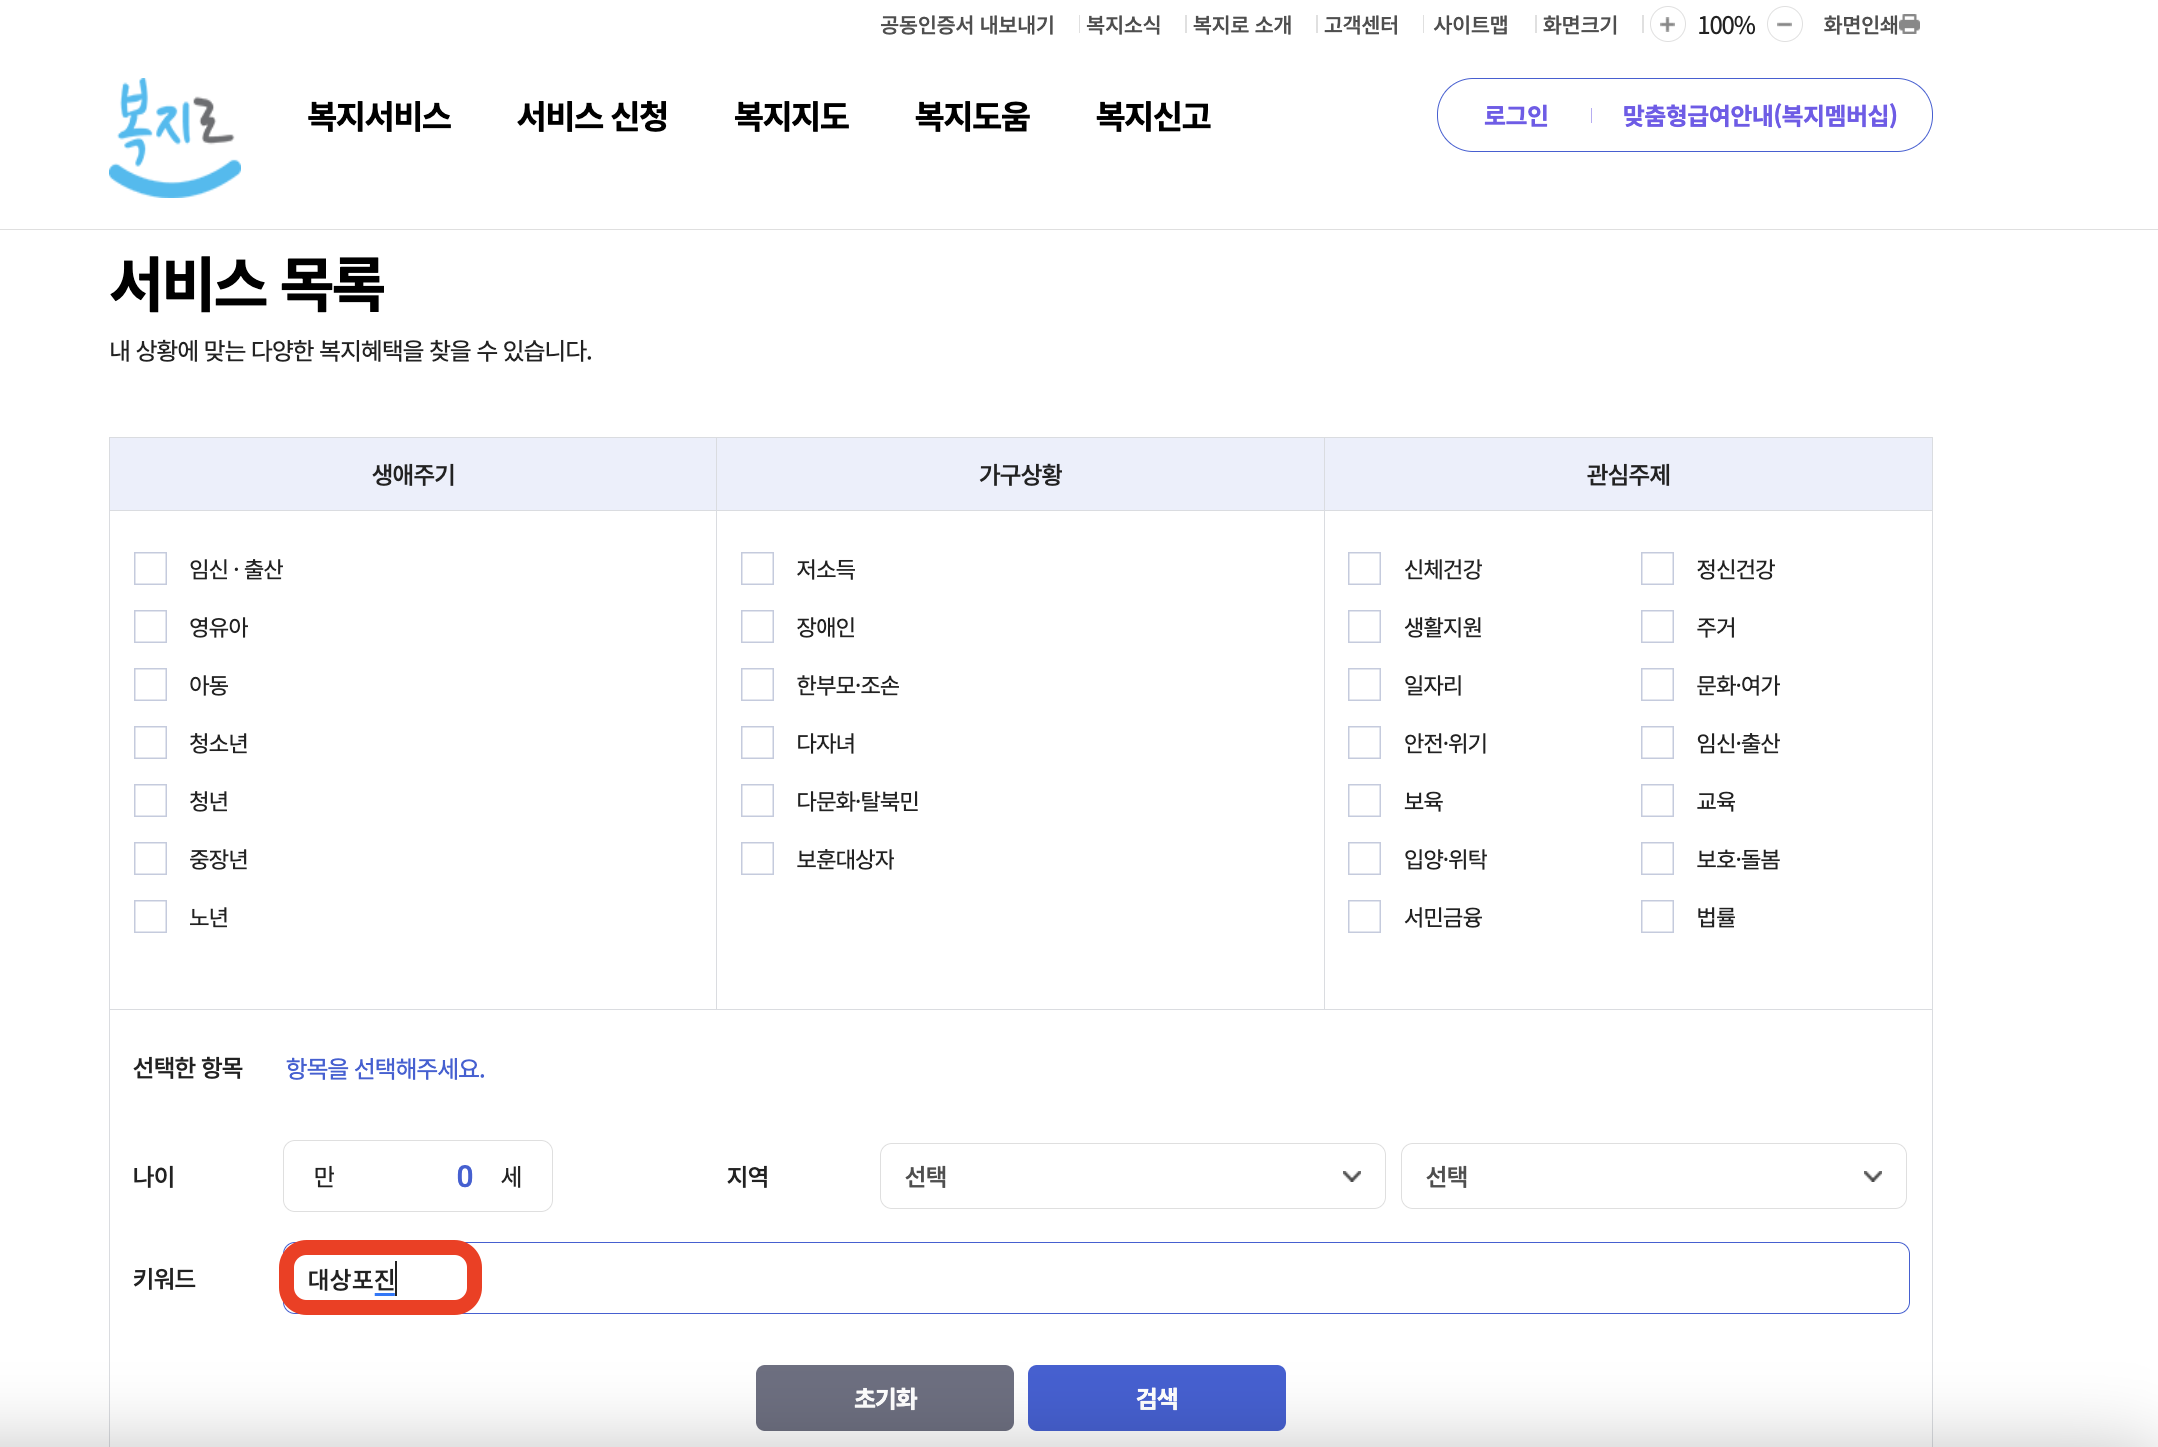Open the first 지역 selection dropdown
This screenshot has height=1447, width=2158.
(1131, 1176)
